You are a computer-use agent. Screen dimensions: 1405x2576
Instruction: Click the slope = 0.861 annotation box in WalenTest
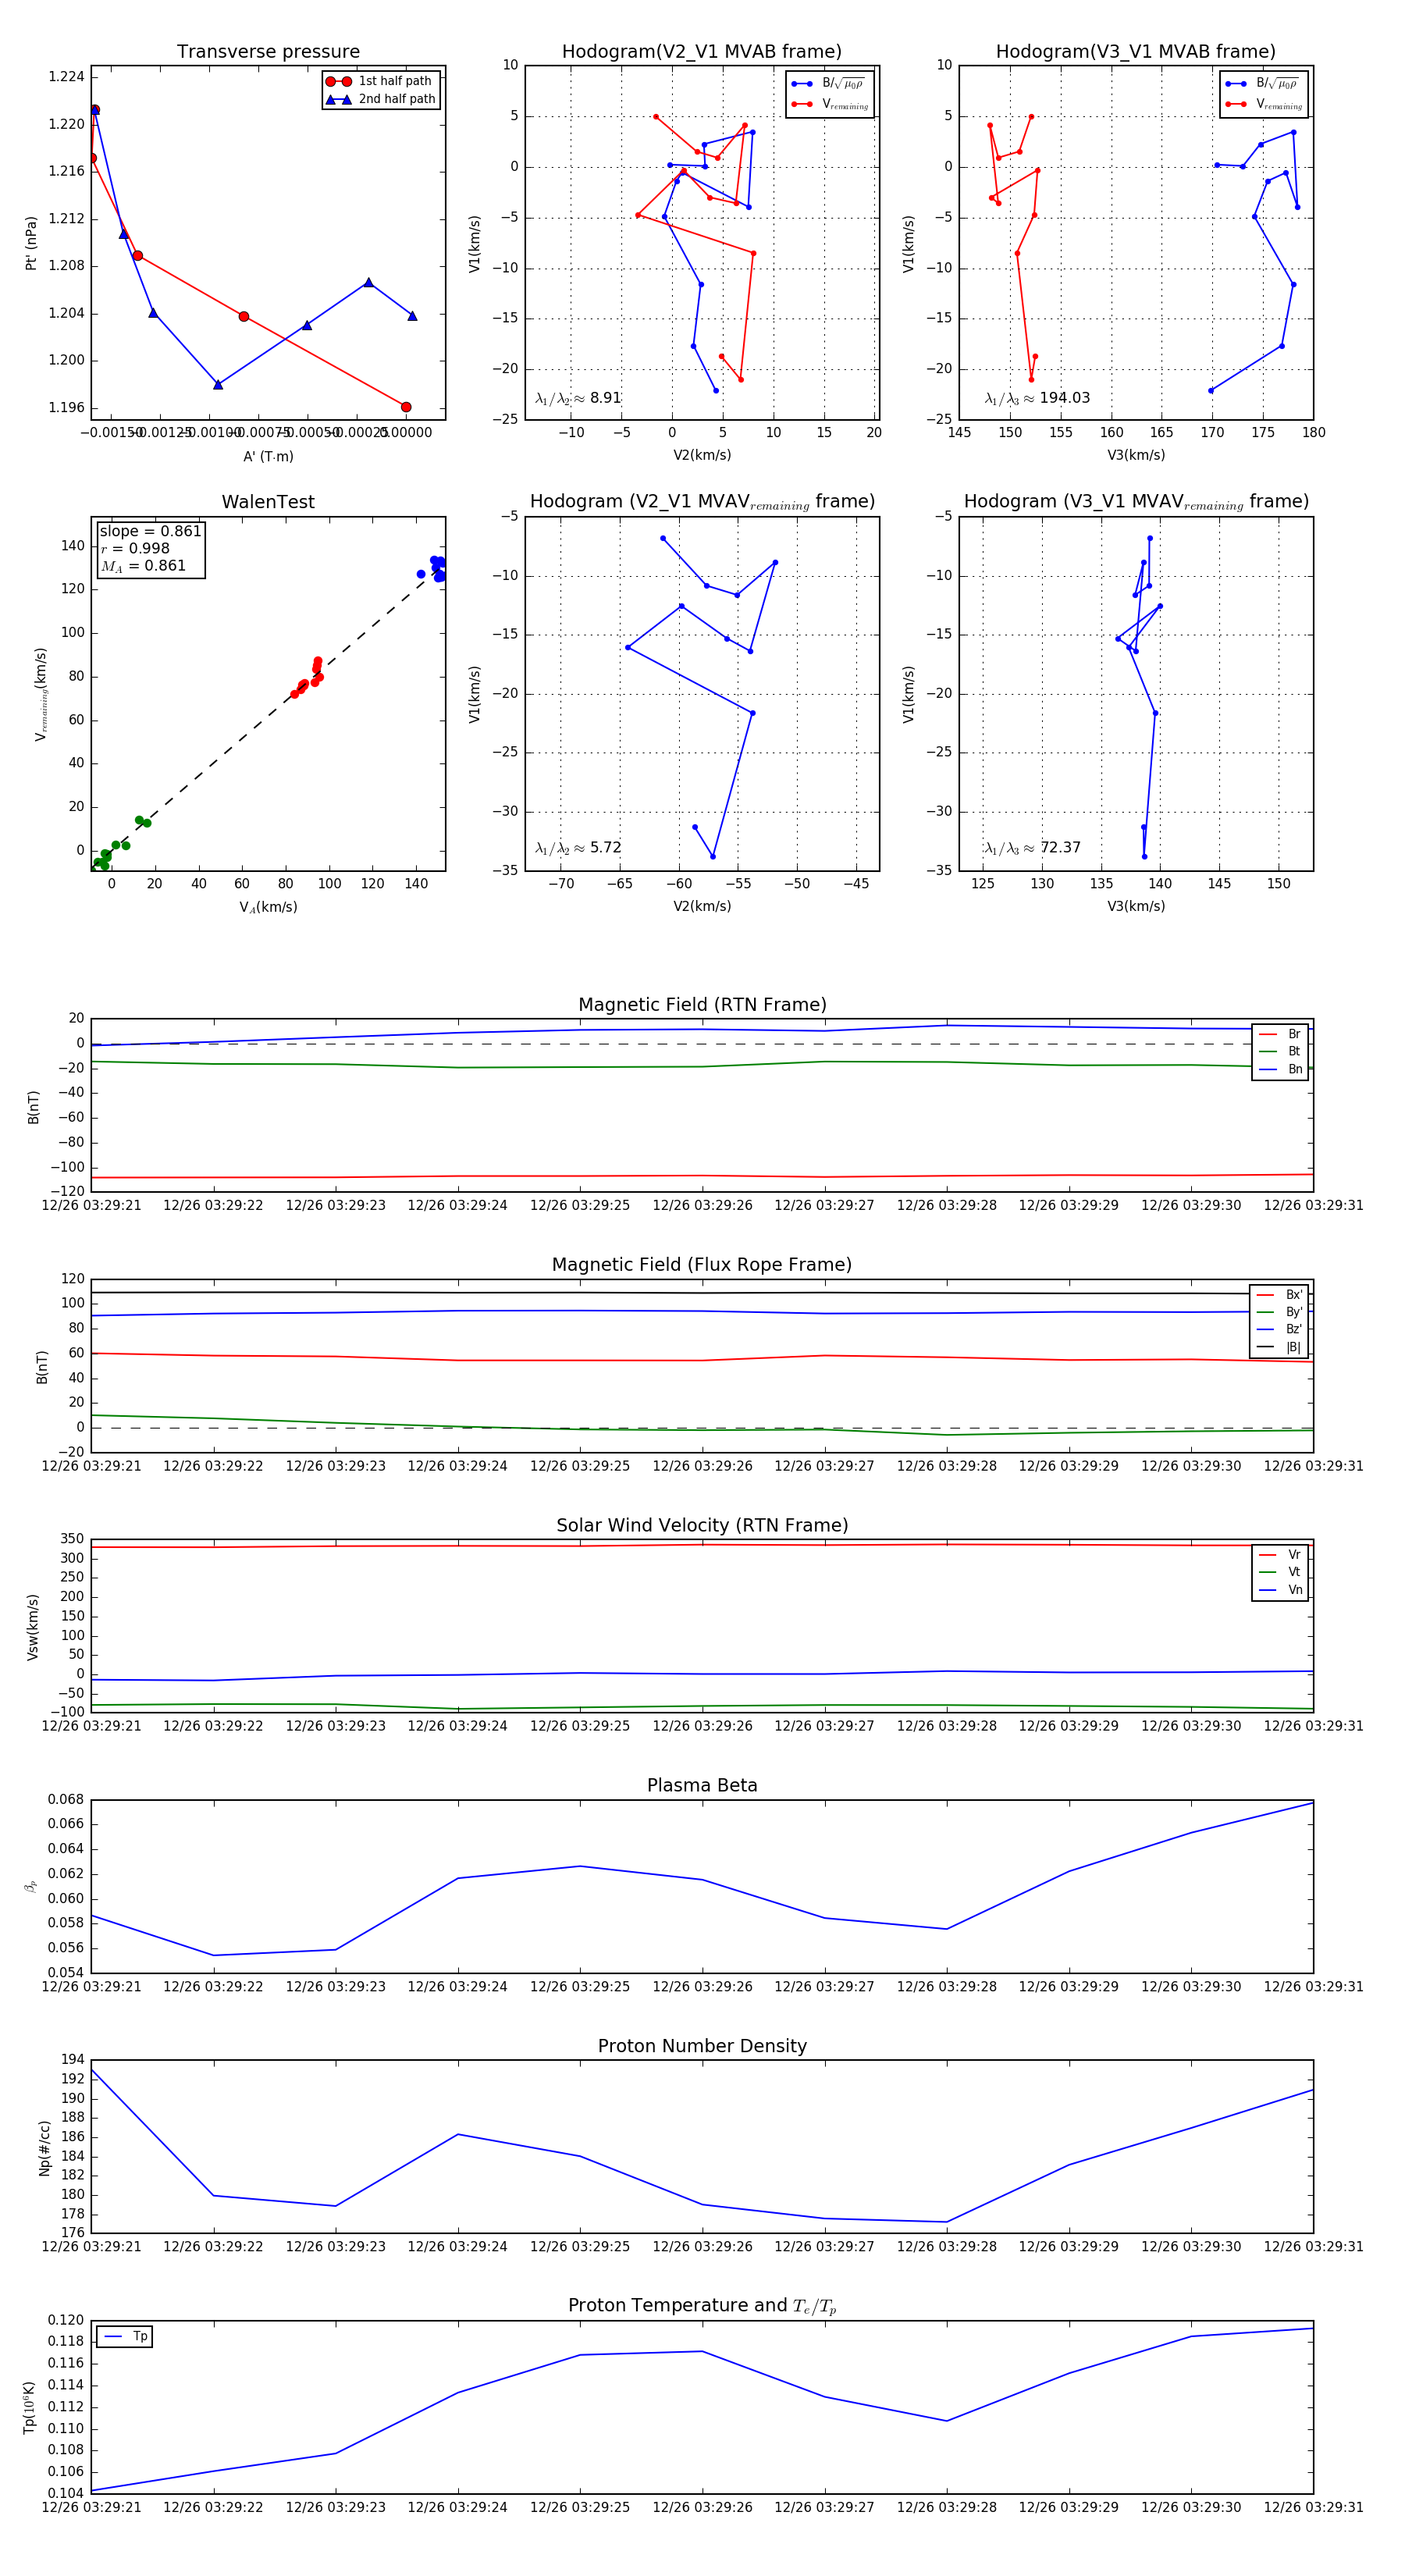point(150,548)
